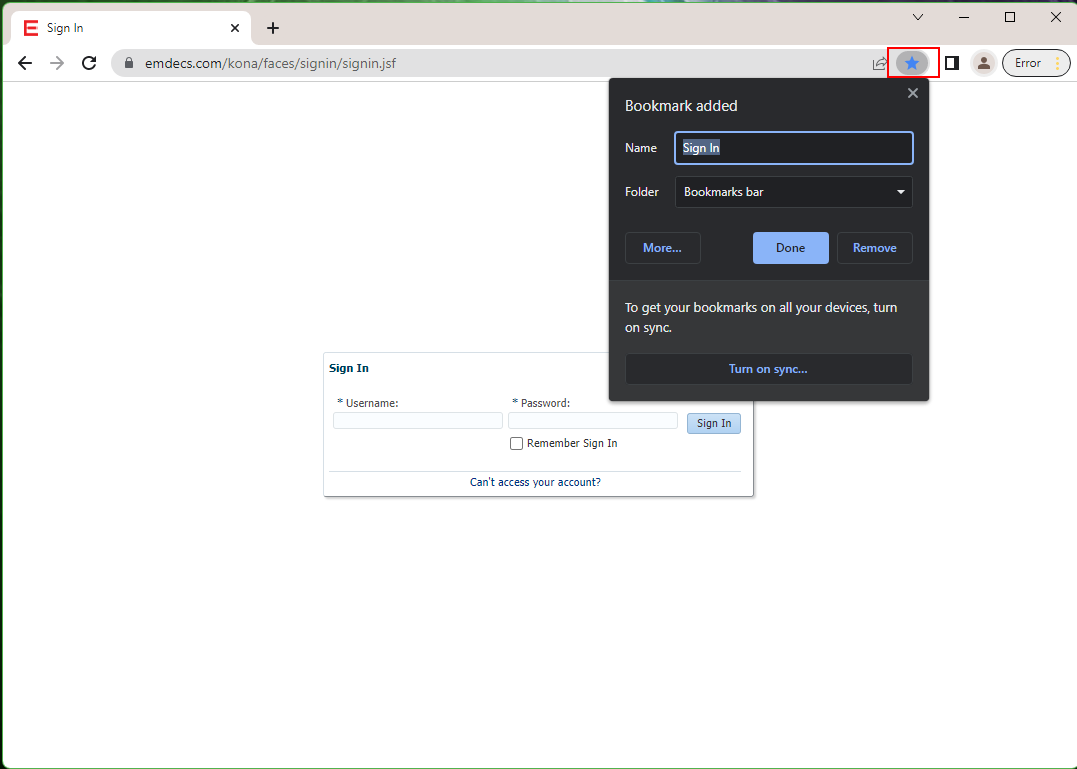Remove the bookmark
1077x769 pixels.
(874, 248)
